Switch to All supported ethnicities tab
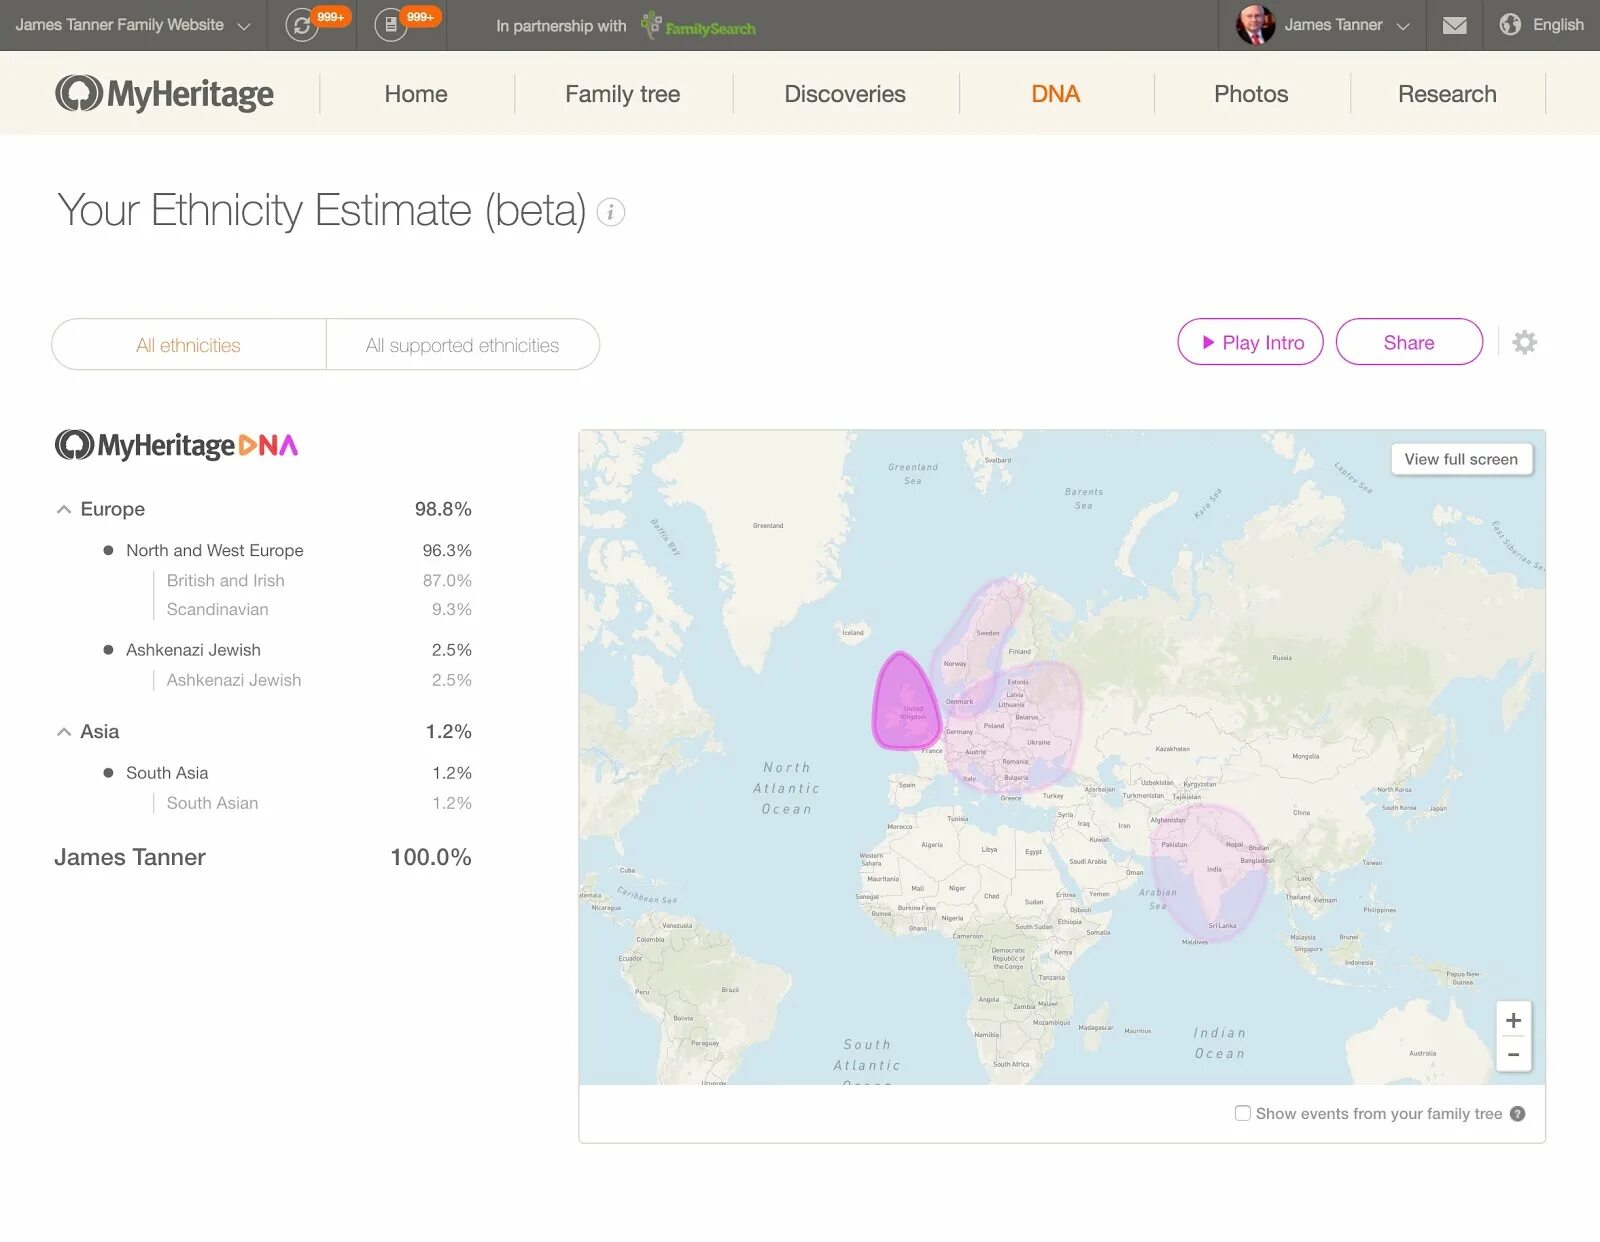The image size is (1600, 1242). 463,345
